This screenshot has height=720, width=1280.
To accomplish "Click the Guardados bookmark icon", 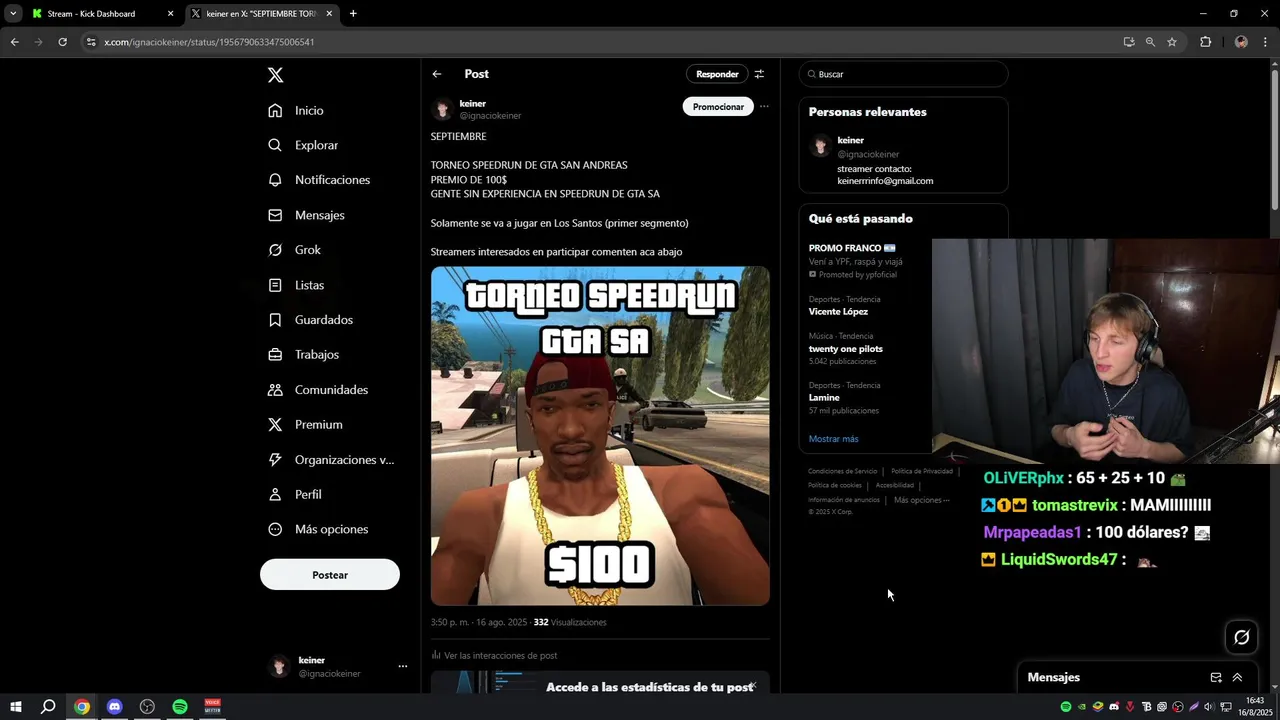I will [x=275, y=320].
